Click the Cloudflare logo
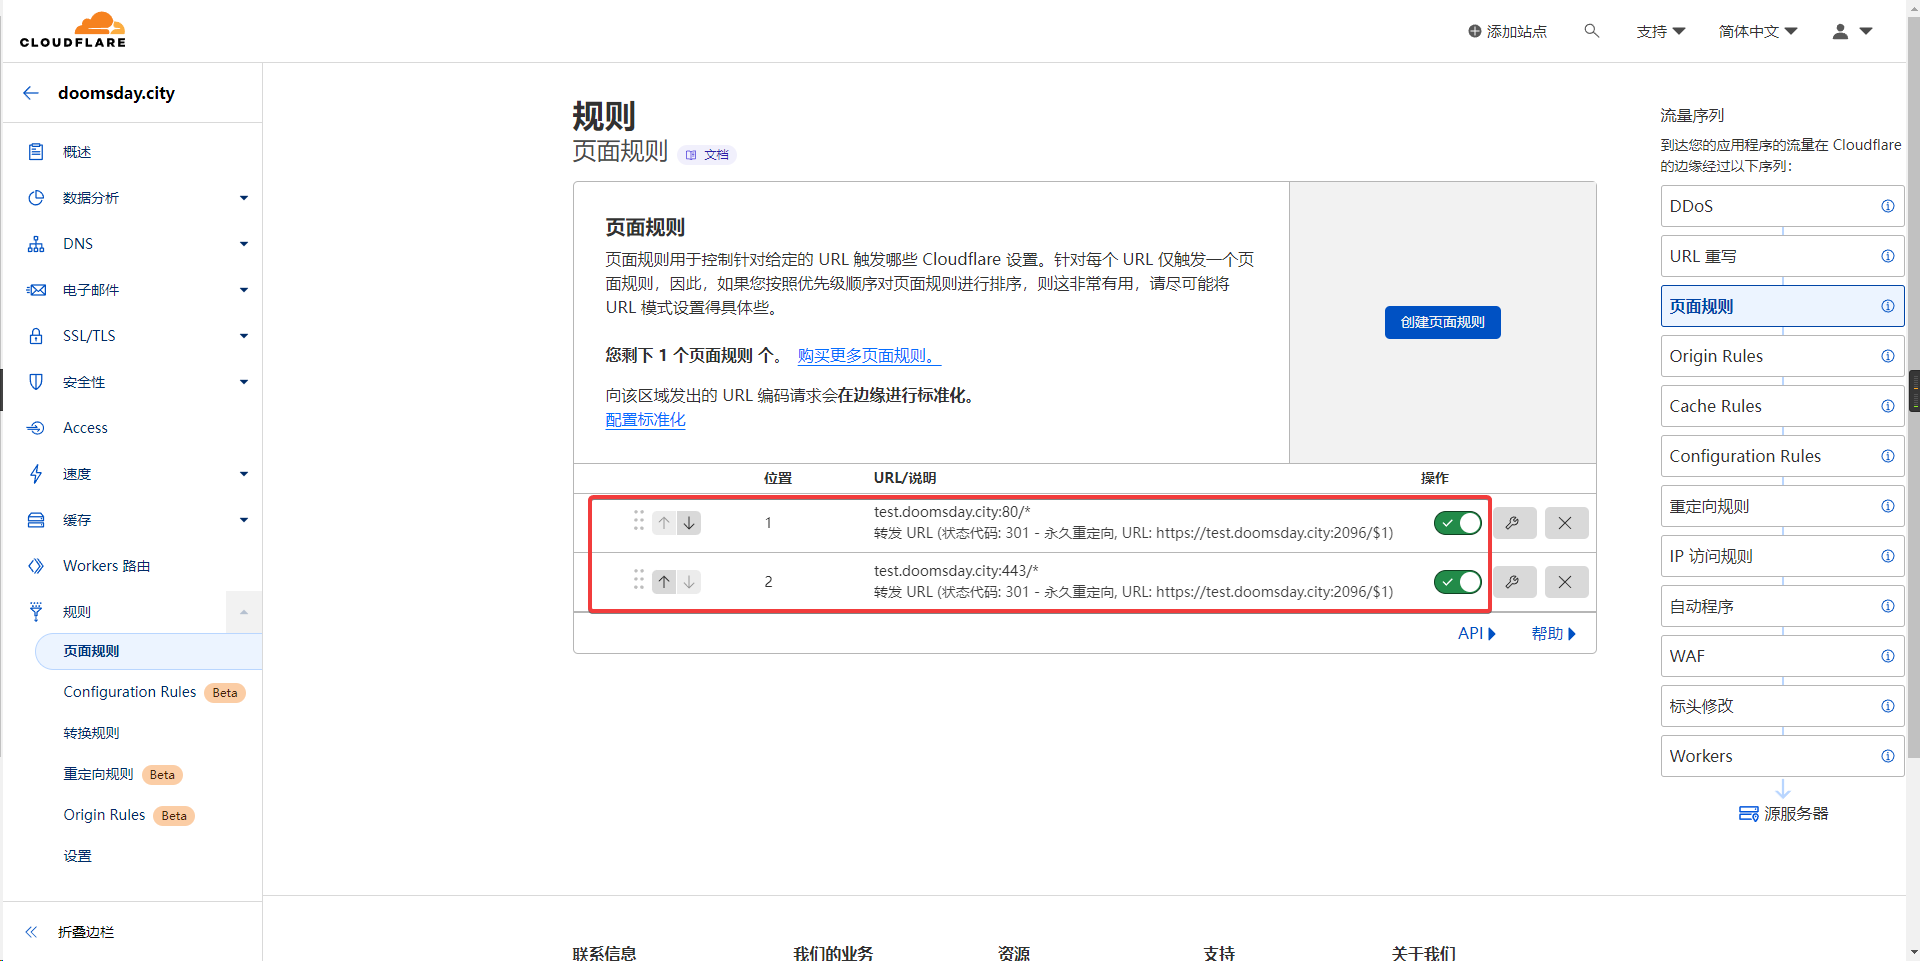1920x961 pixels. click(x=73, y=30)
